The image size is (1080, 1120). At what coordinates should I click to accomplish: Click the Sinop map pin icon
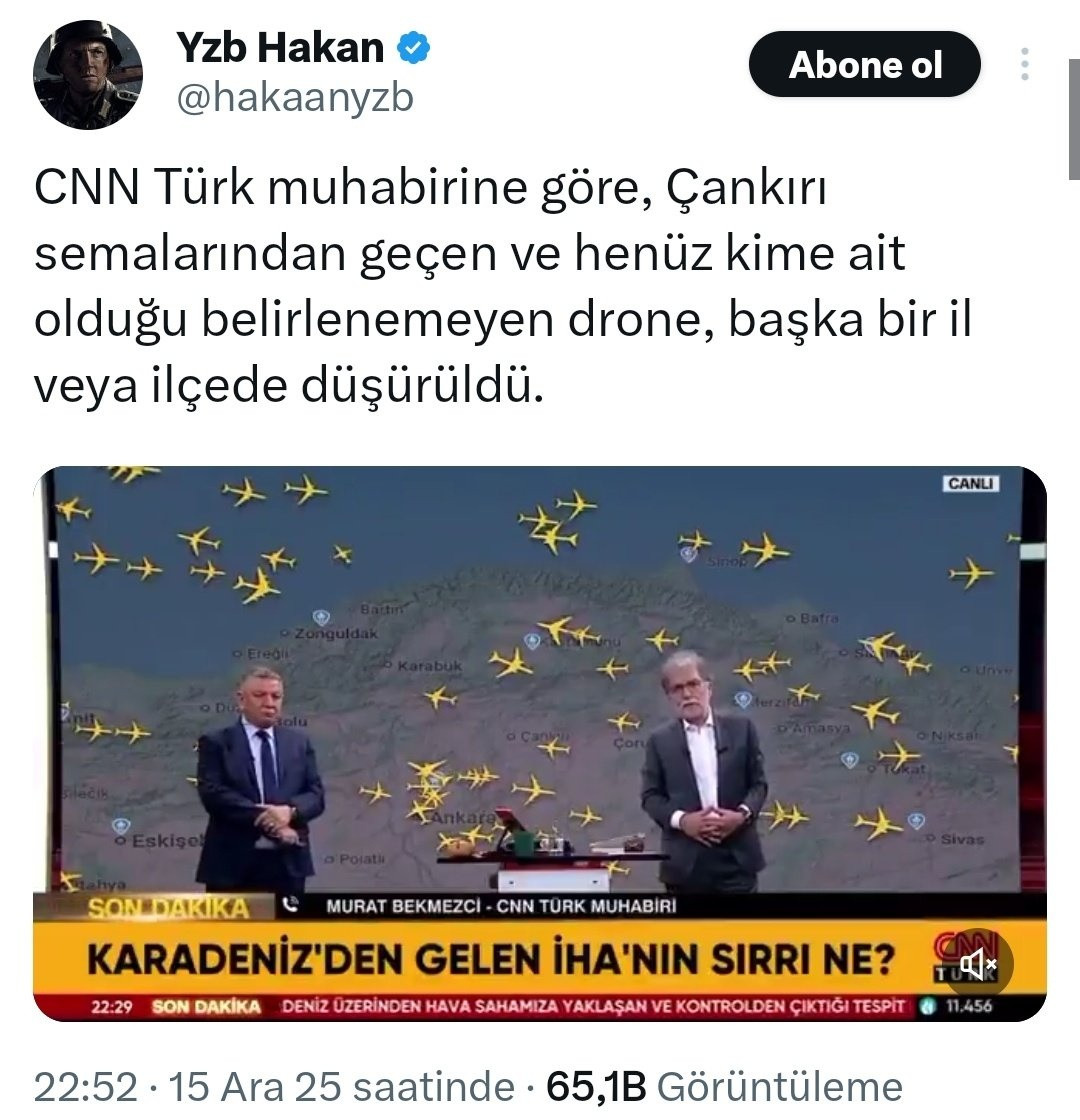pos(689,554)
